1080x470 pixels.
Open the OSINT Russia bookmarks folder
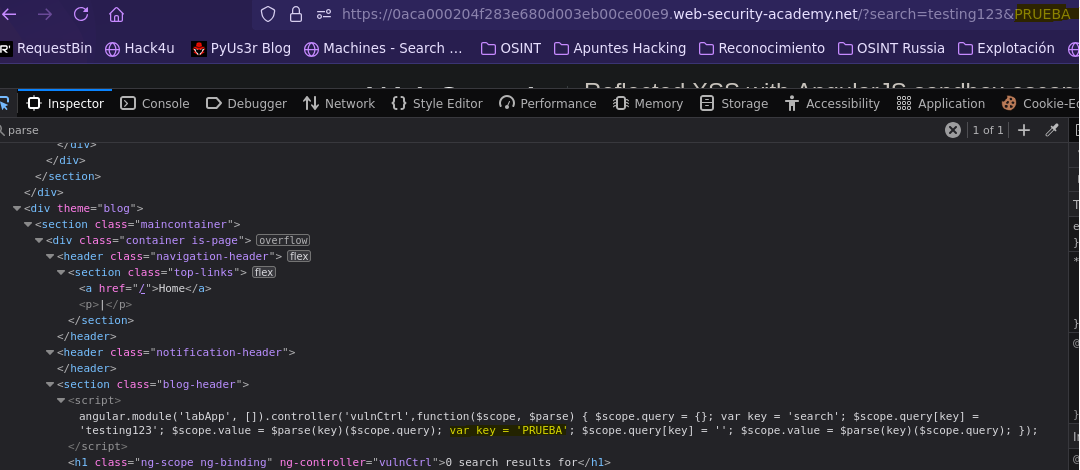tap(891, 48)
